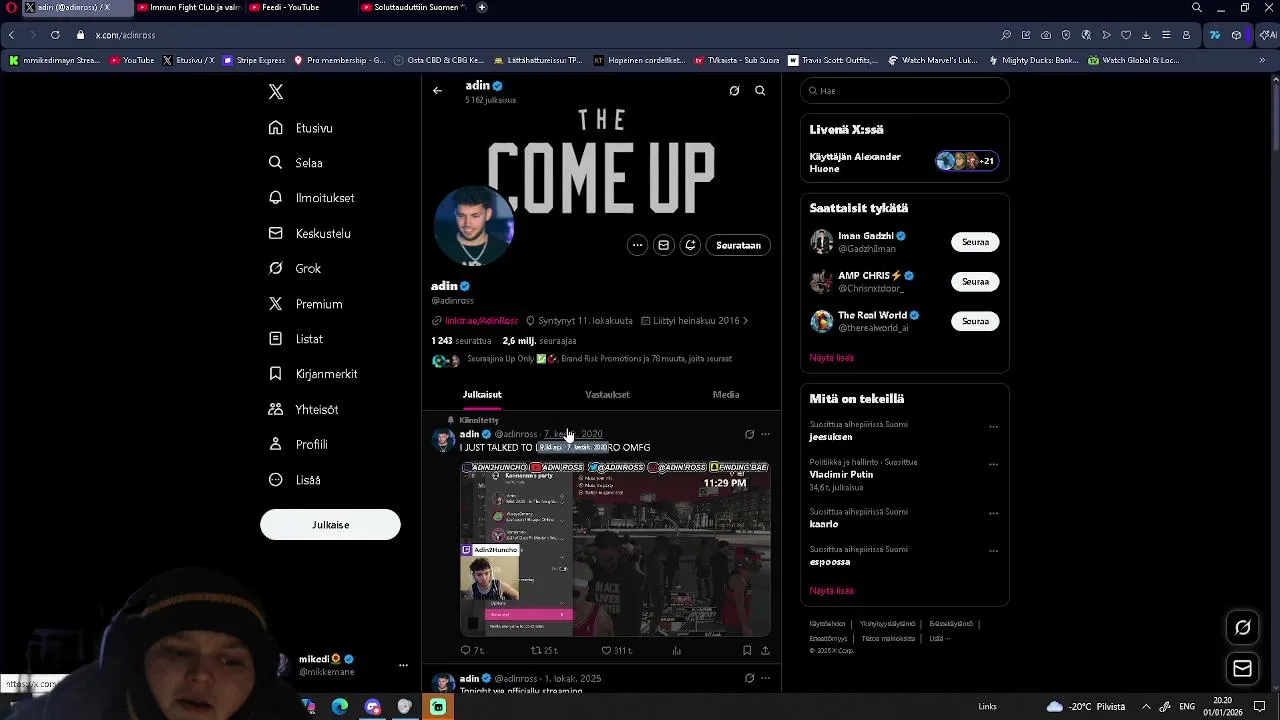Open Kirjanmerkit bookmarks
Screen dimensions: 1280x720
tap(313, 374)
